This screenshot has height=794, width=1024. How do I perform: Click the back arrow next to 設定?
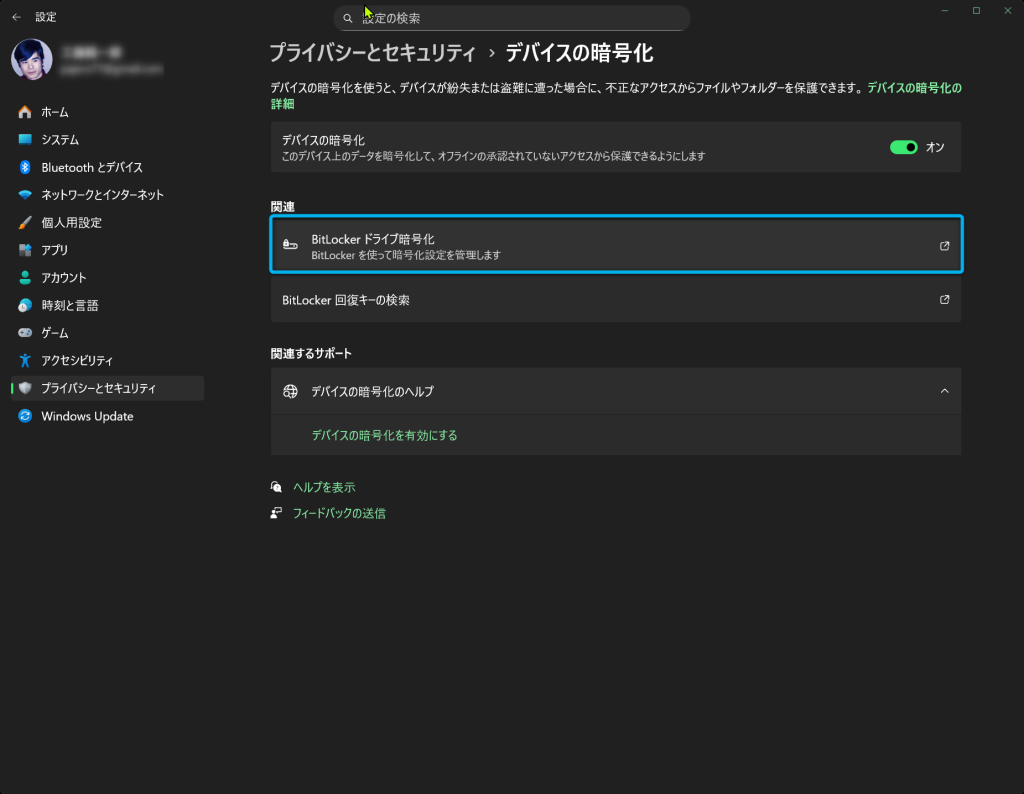[x=16, y=17]
